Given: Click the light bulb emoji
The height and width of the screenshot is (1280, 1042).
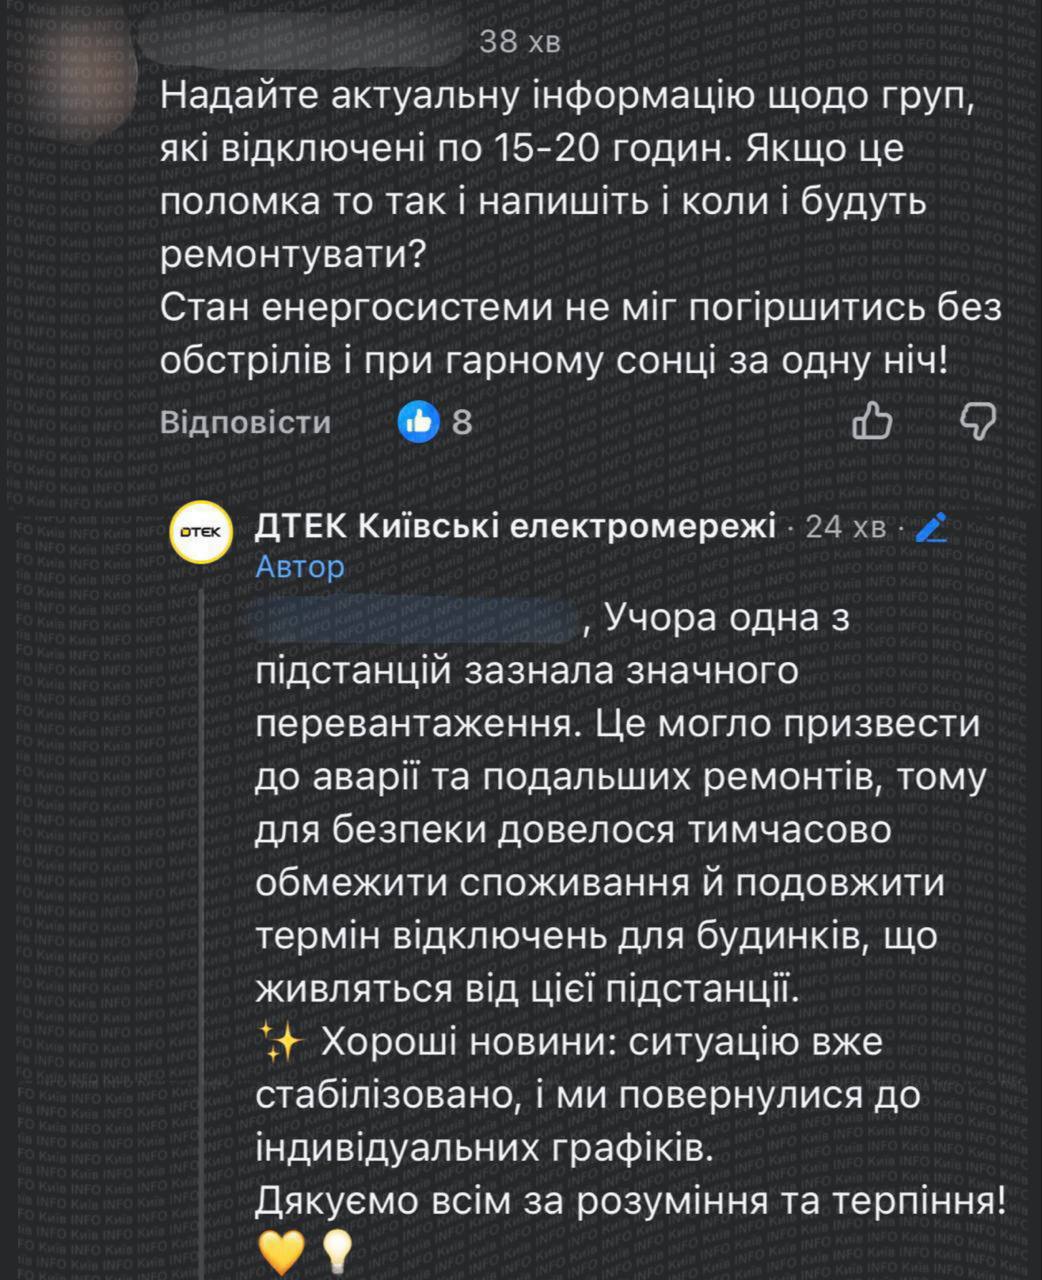Looking at the screenshot, I should click(336, 1248).
